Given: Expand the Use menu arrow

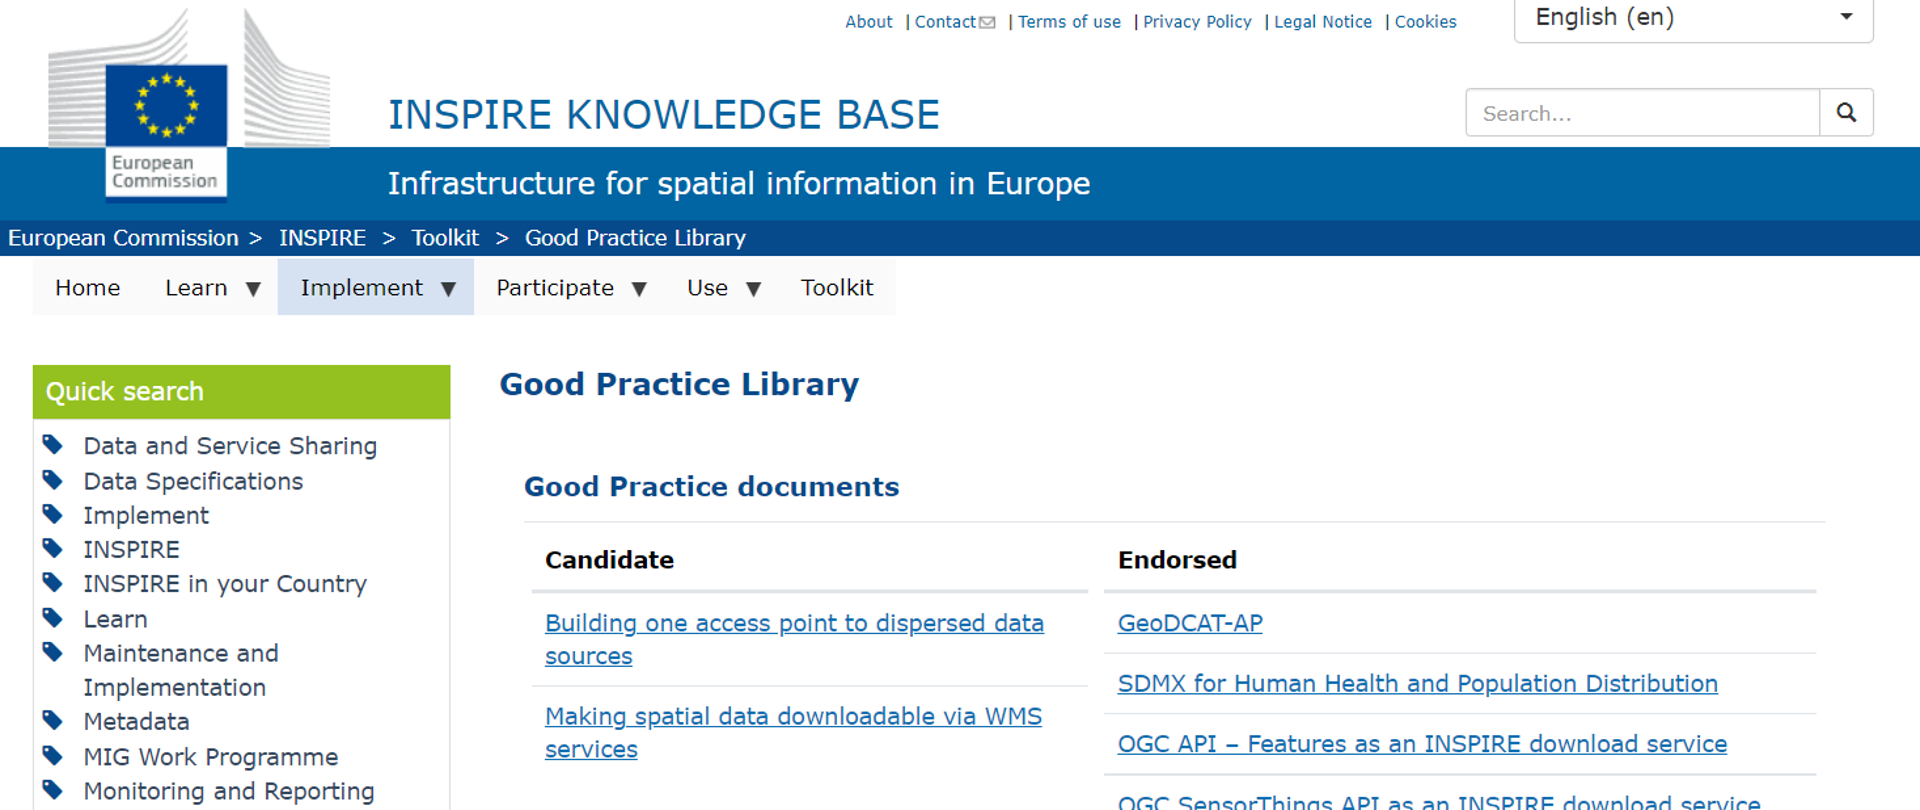Looking at the screenshot, I should click(753, 289).
